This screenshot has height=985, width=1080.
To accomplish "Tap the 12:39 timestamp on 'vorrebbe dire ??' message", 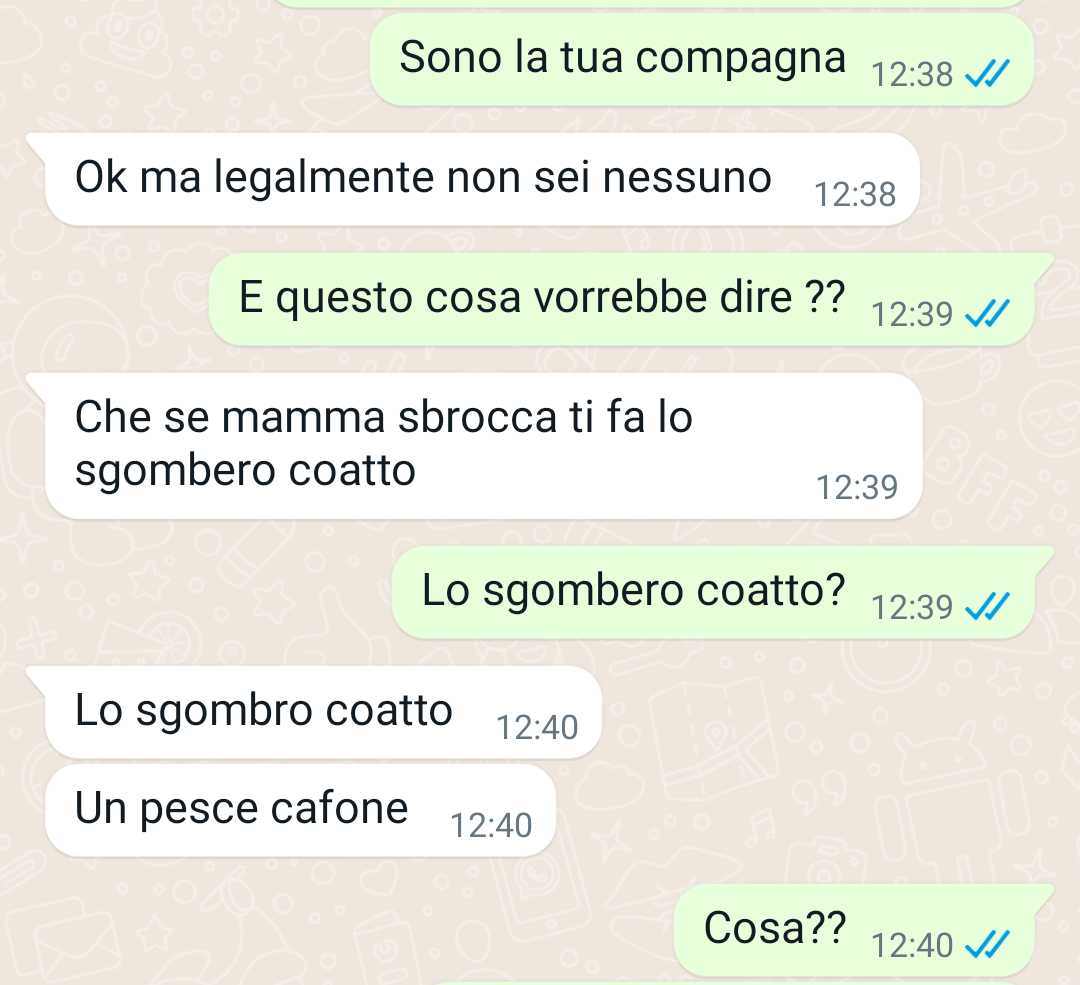I will pyautogui.click(x=912, y=314).
